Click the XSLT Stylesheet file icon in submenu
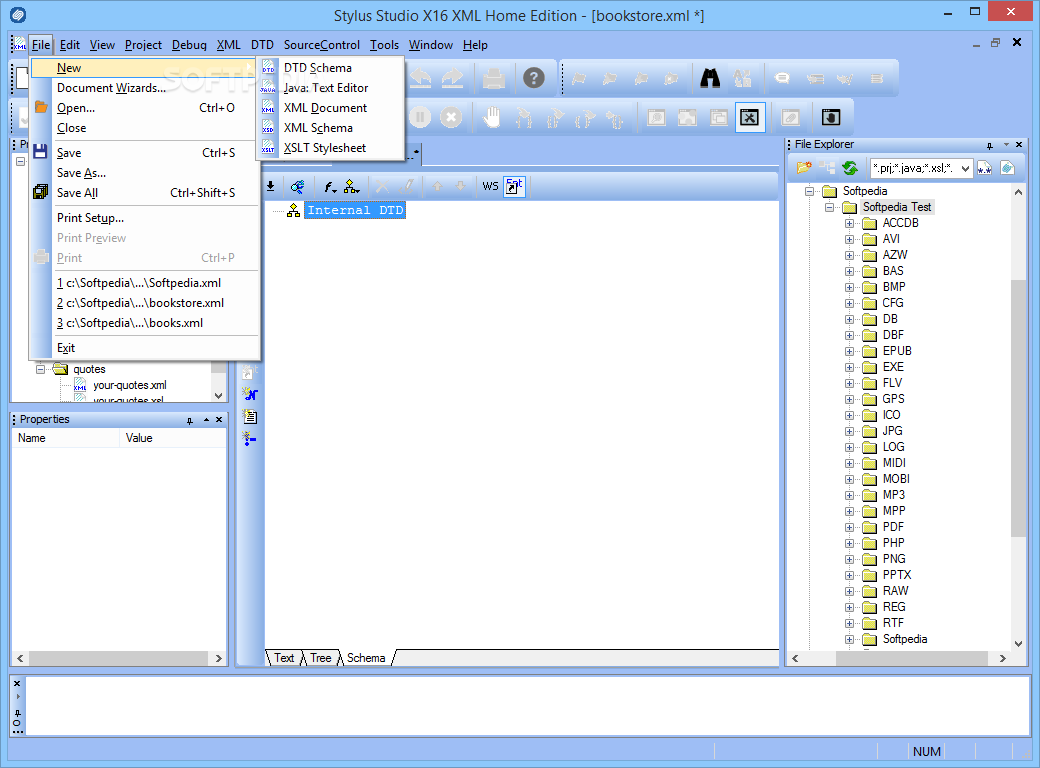Viewport: 1040px width, 768px height. click(268, 148)
